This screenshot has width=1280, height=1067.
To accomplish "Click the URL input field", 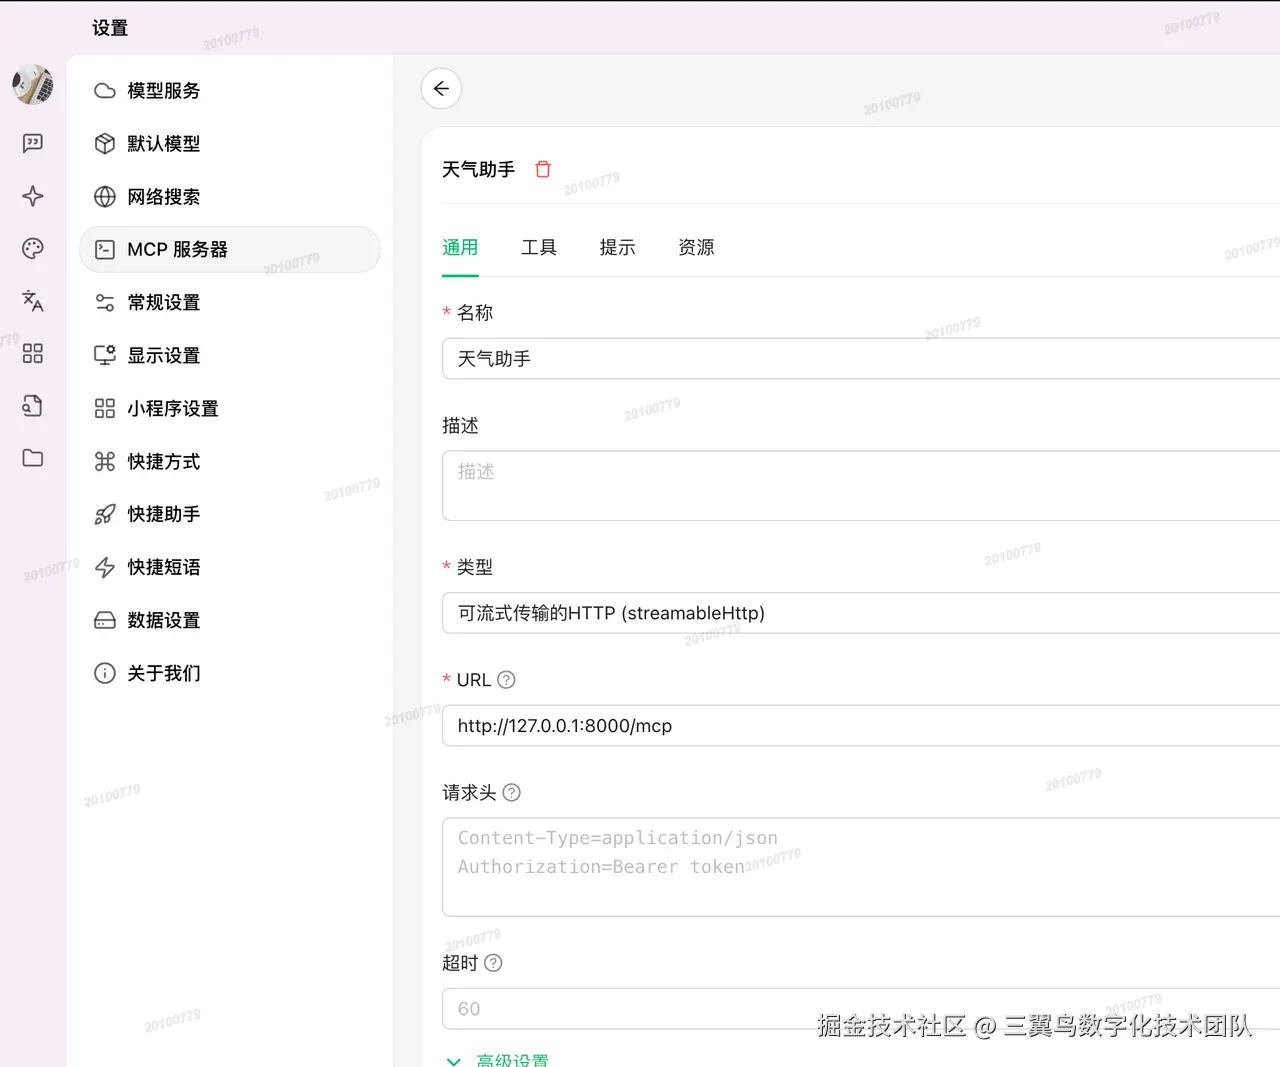I will coord(861,726).
